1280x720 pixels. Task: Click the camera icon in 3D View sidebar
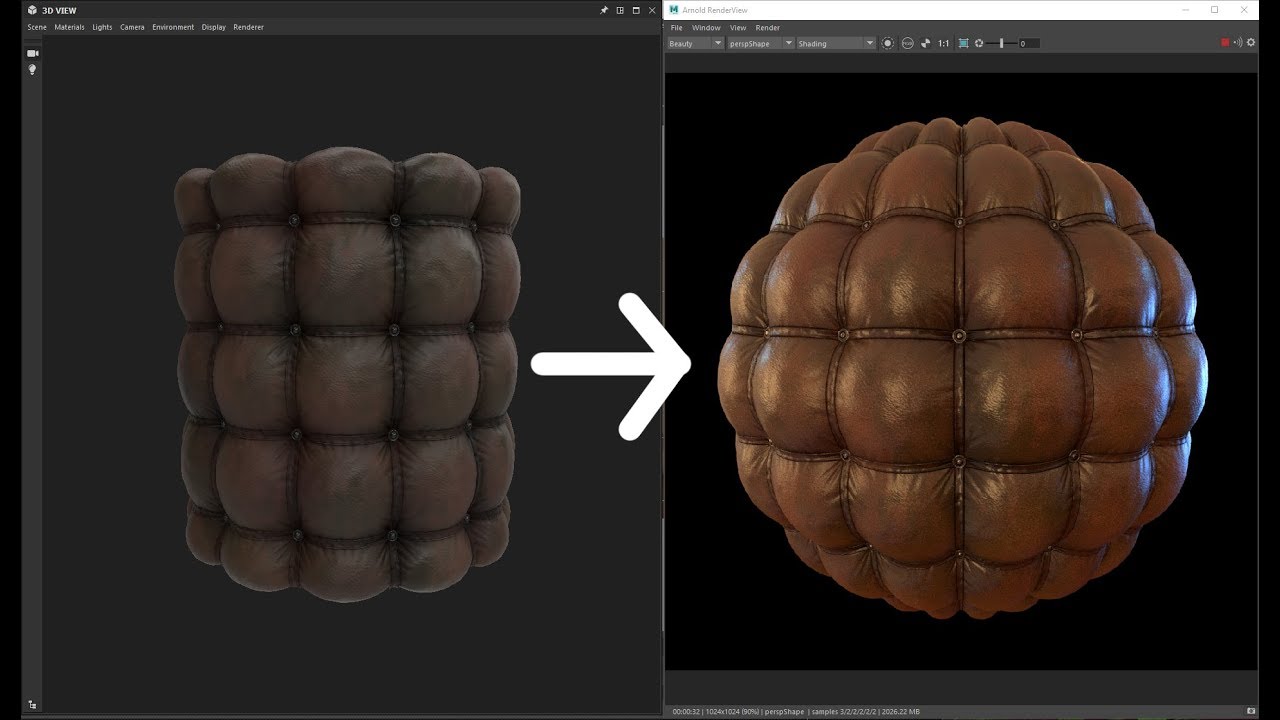32,53
